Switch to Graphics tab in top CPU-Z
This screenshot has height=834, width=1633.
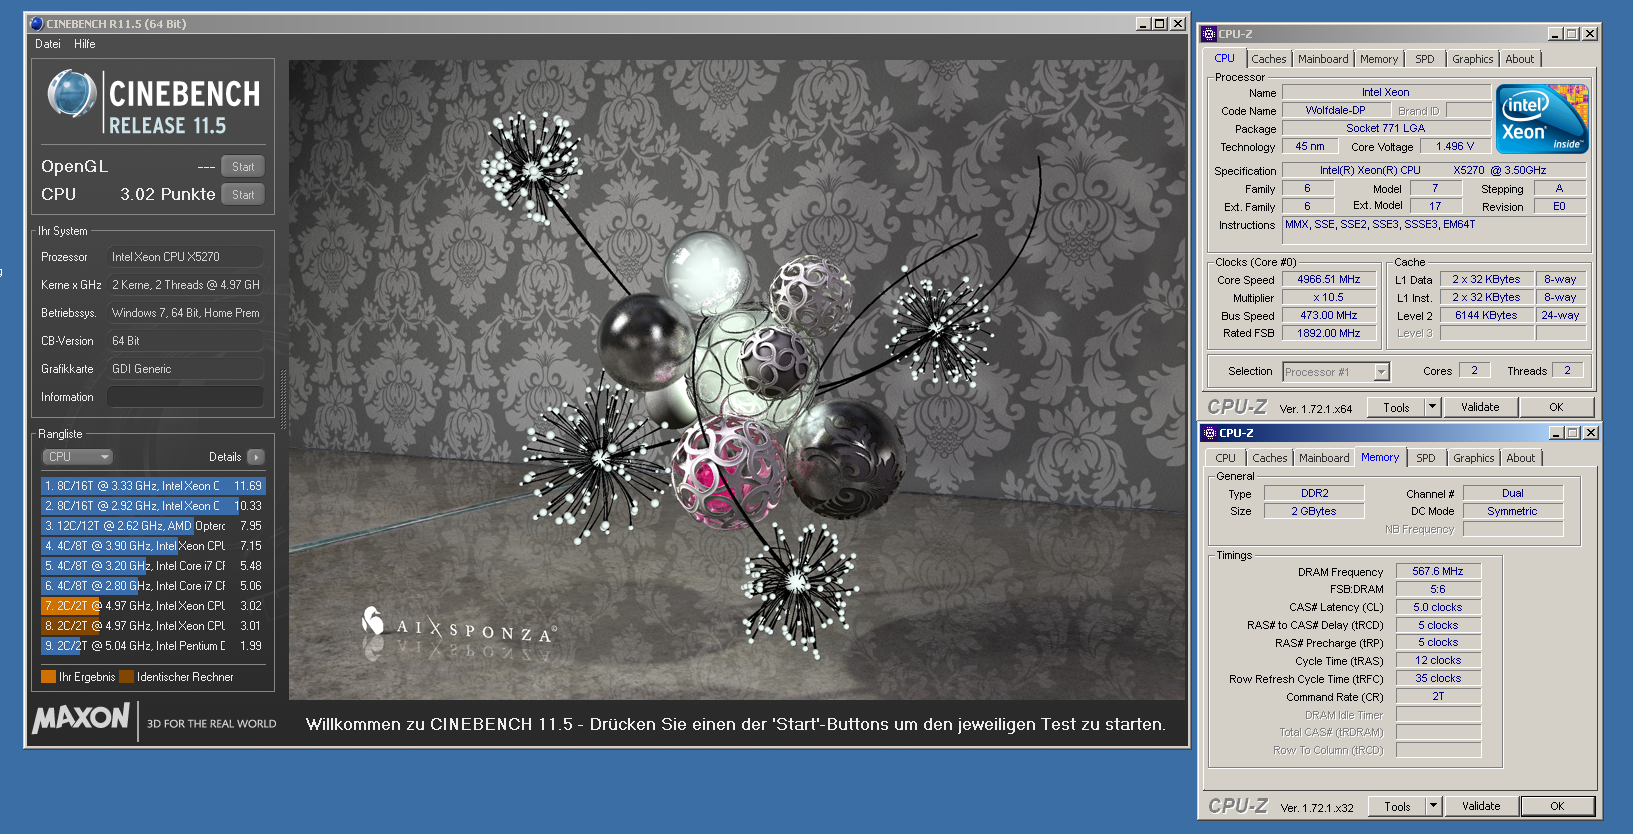[1473, 59]
